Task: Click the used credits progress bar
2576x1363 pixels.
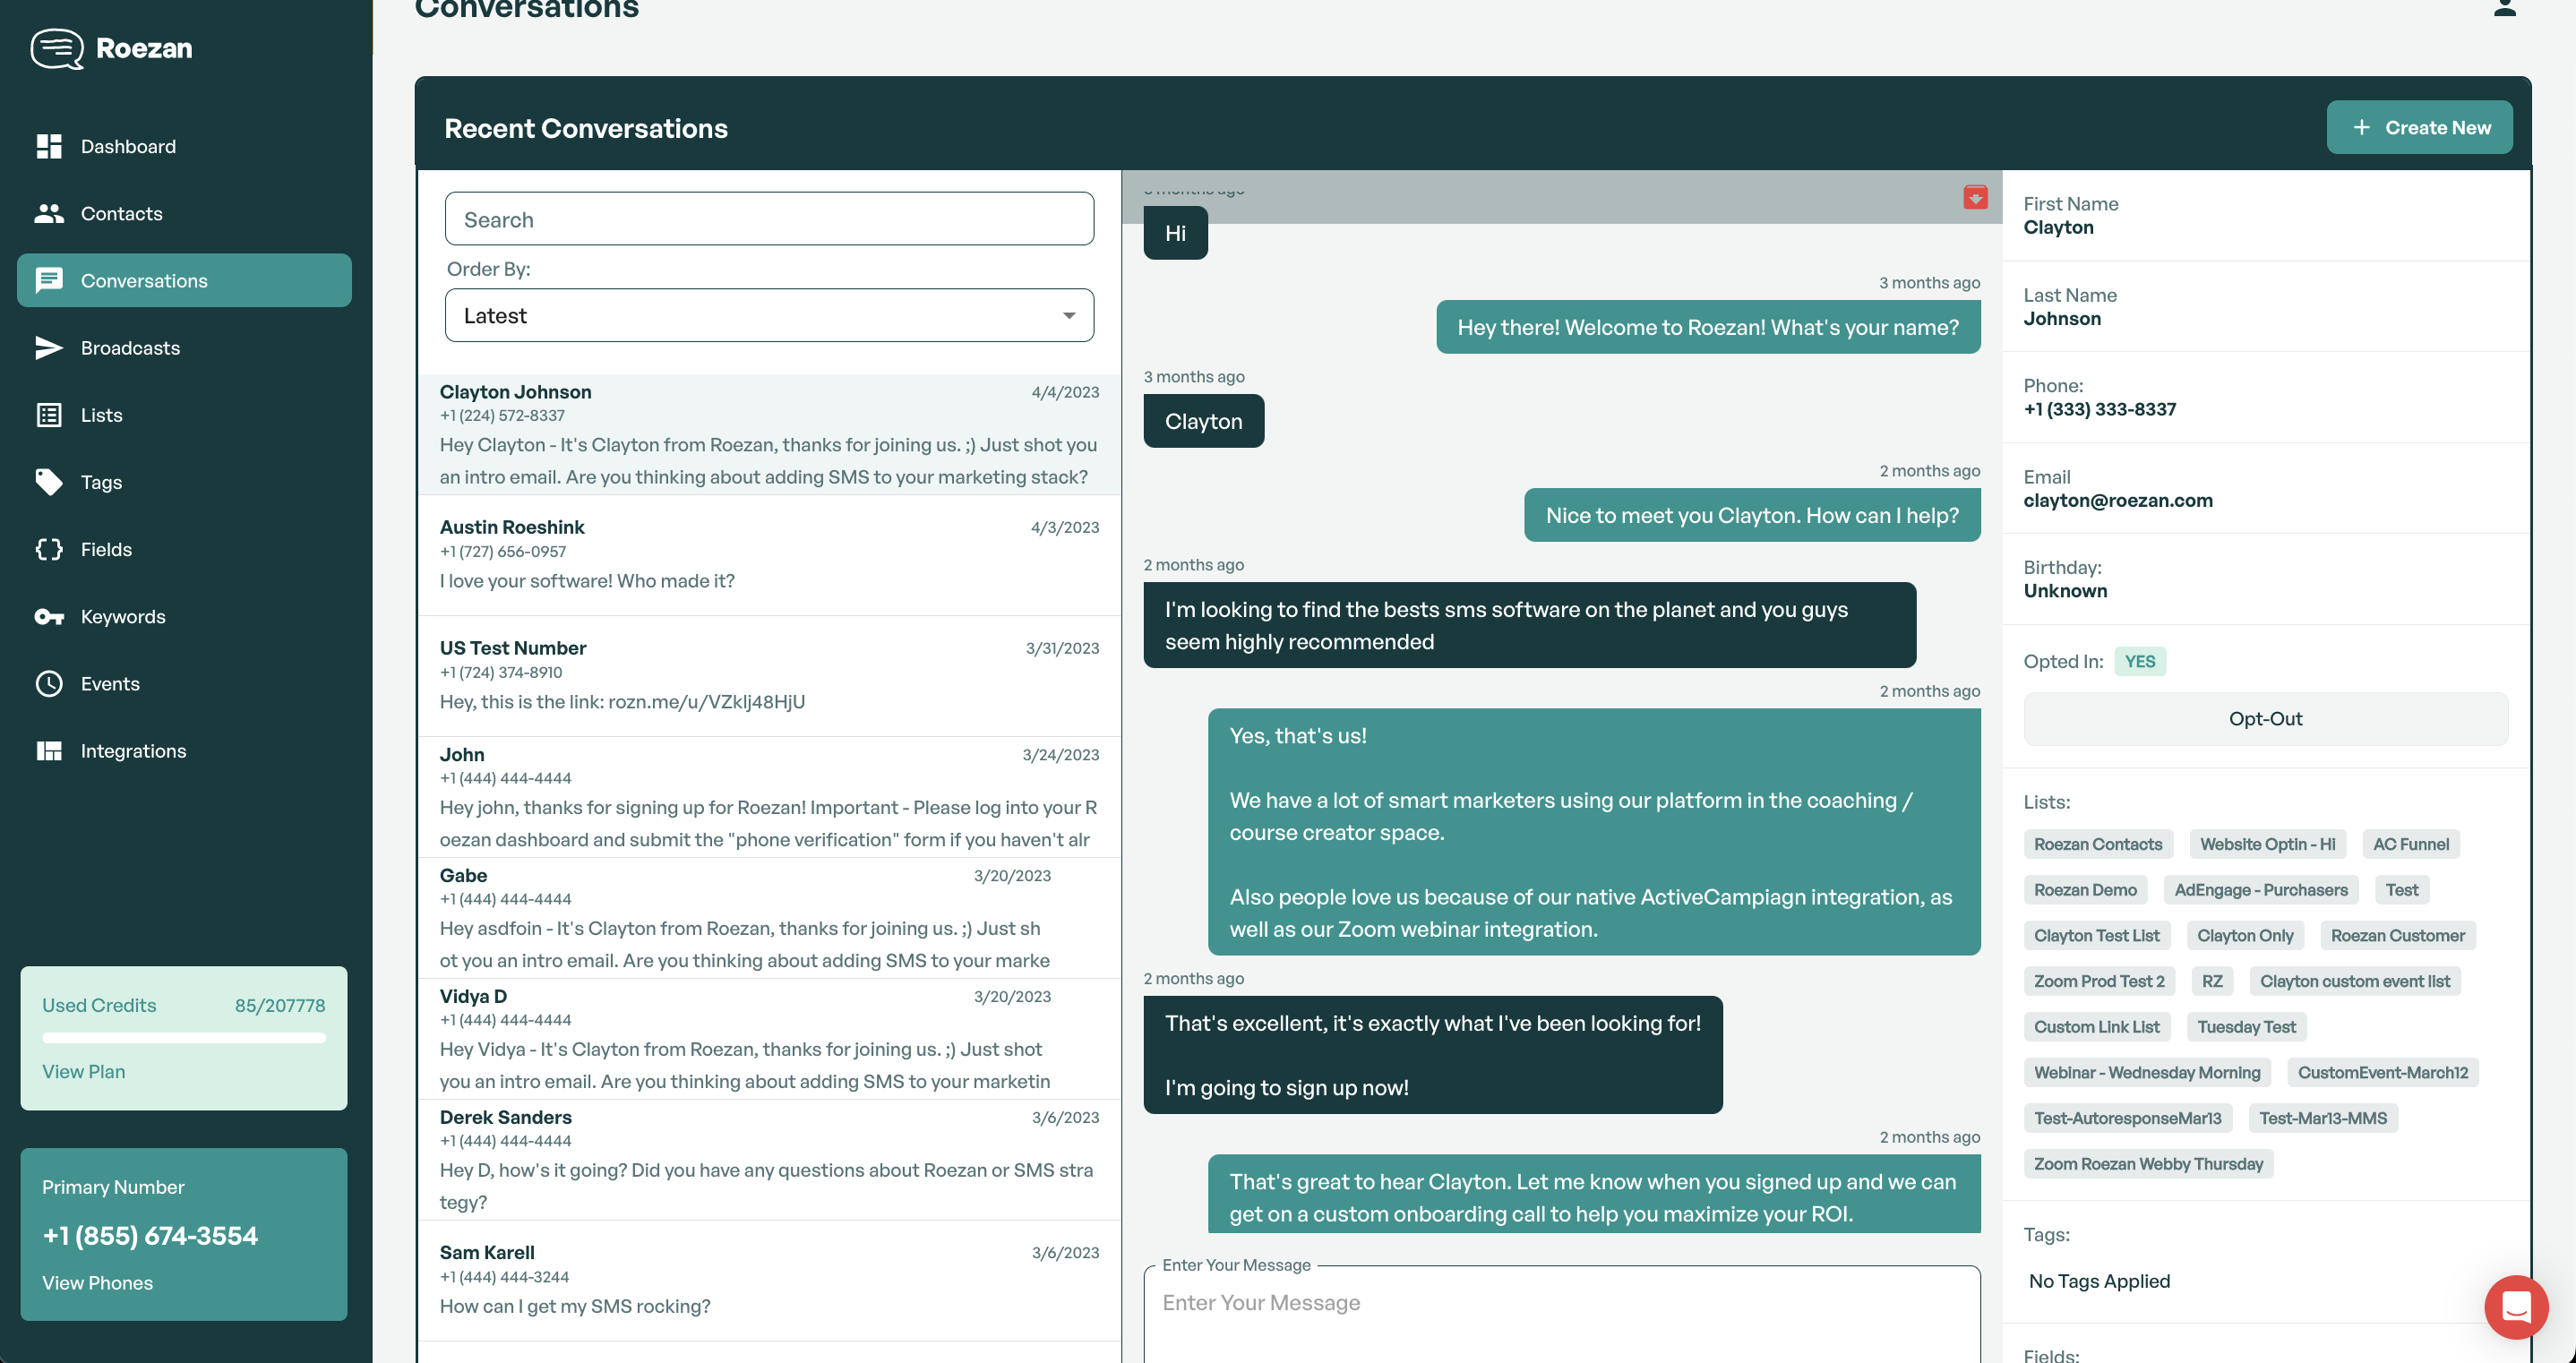Action: [x=184, y=1038]
